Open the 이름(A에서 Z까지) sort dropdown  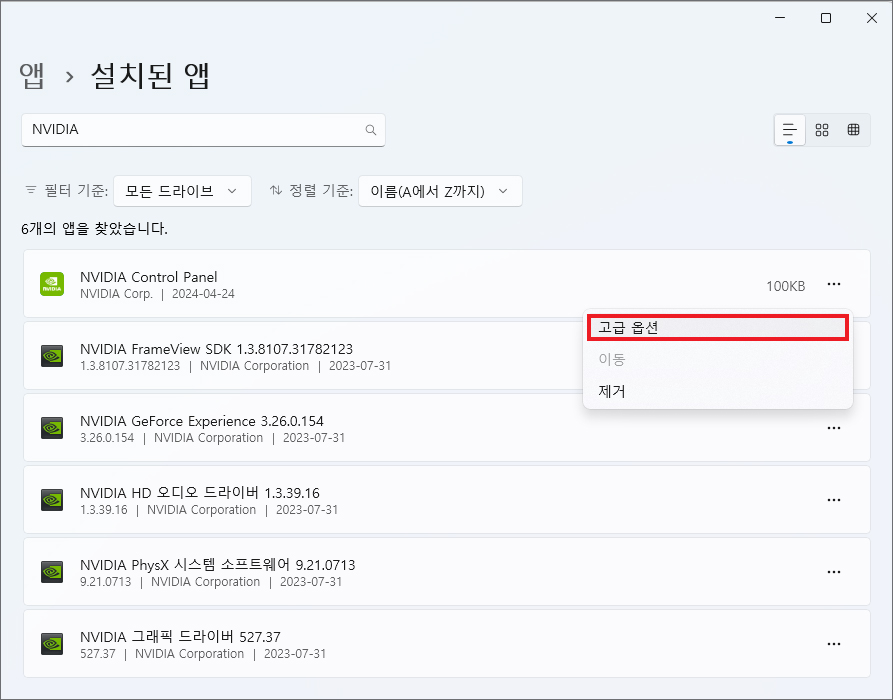pos(440,191)
